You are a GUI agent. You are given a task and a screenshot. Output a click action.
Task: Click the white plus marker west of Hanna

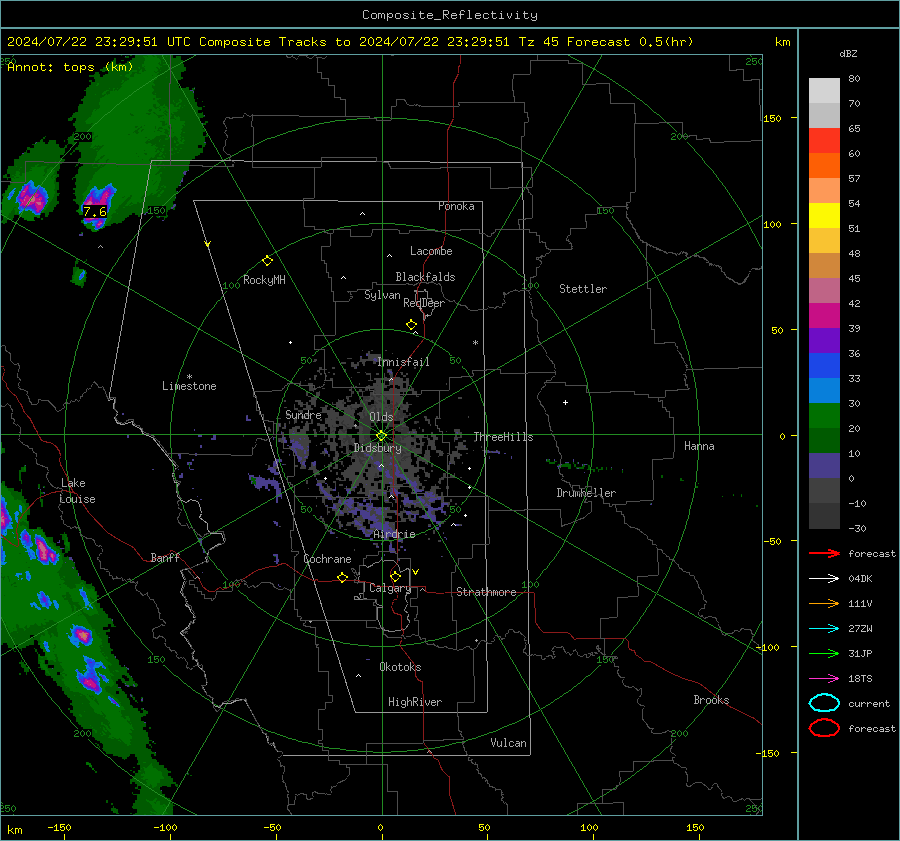coord(565,402)
